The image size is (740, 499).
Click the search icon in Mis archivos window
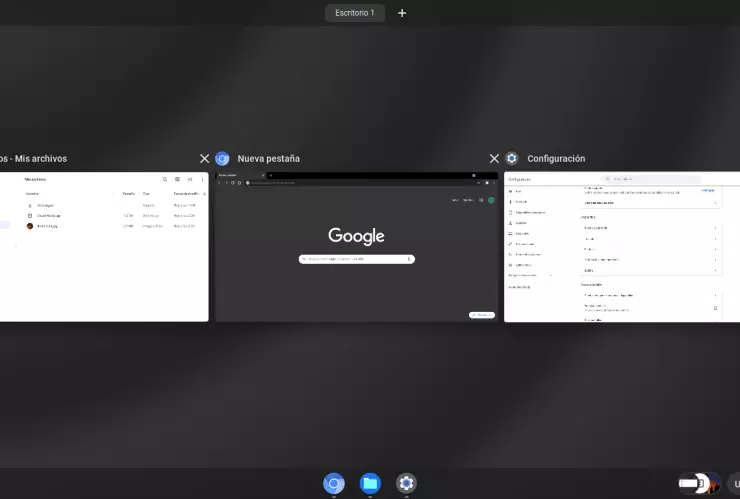point(165,179)
